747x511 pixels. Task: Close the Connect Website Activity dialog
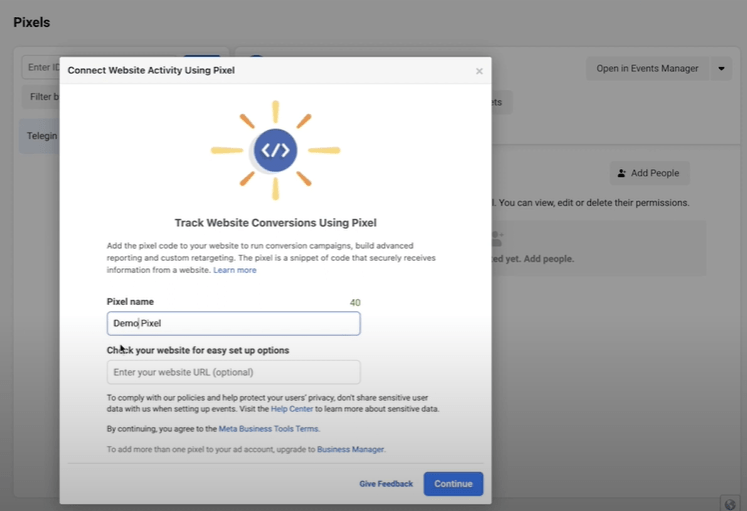(479, 71)
